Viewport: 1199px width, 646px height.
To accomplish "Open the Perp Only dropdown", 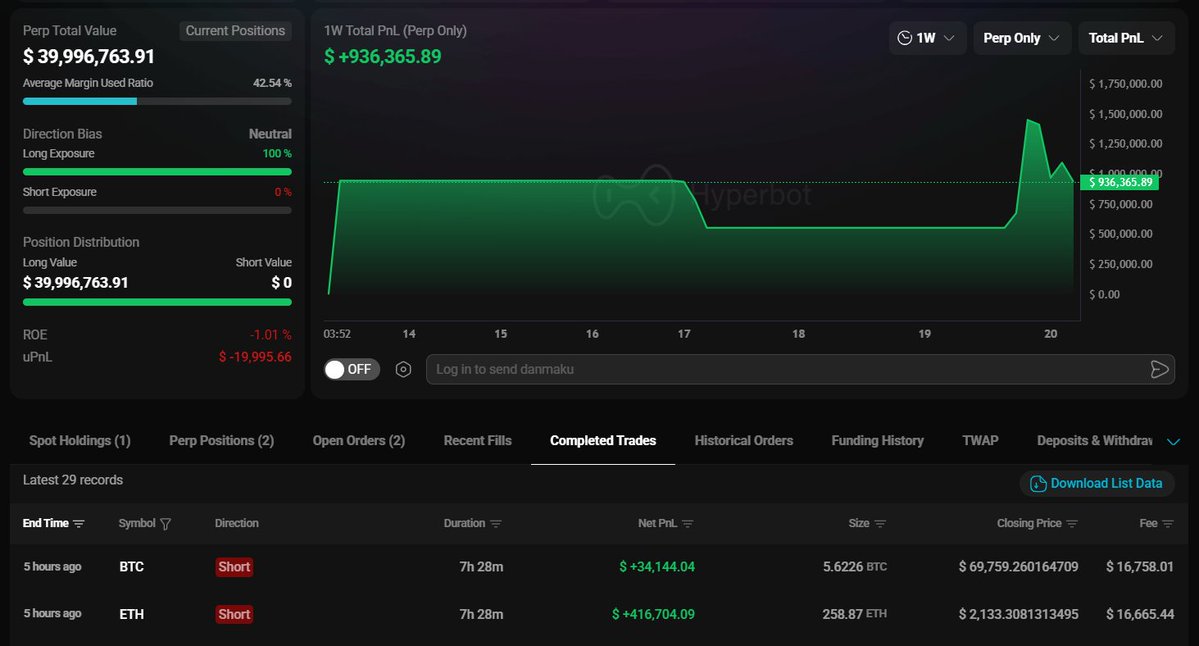I will pyautogui.click(x=1022, y=38).
